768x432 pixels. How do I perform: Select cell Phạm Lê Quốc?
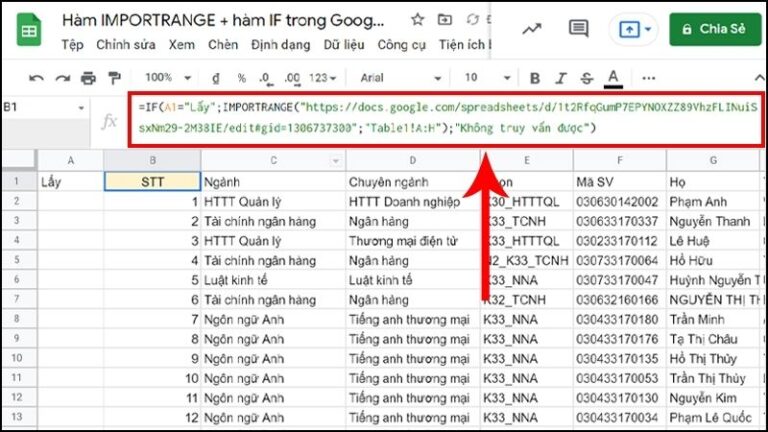coord(713,417)
